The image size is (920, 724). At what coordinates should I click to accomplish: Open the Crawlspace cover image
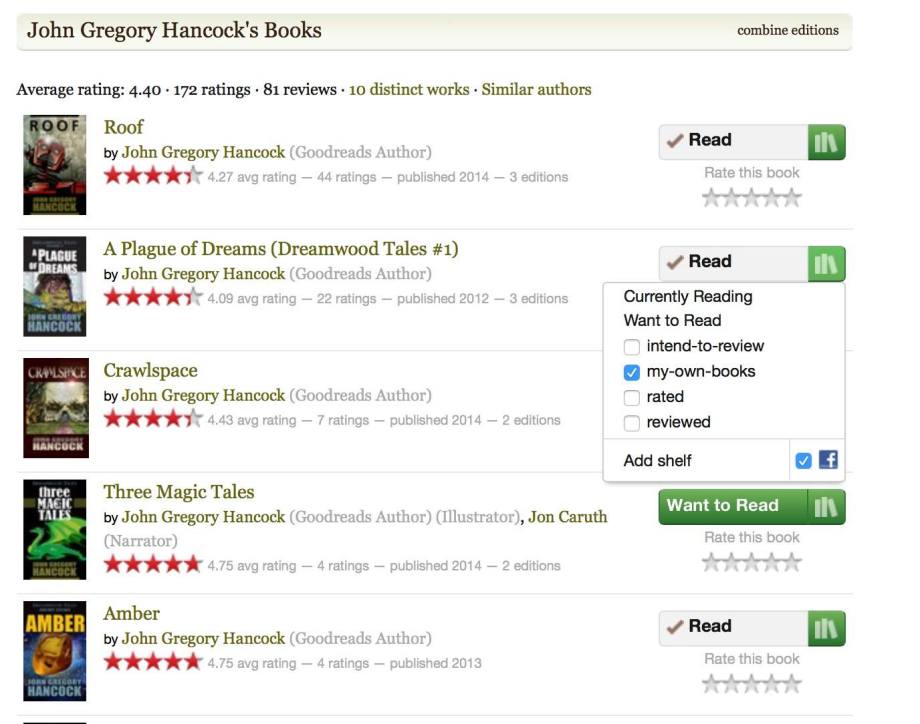(55, 408)
